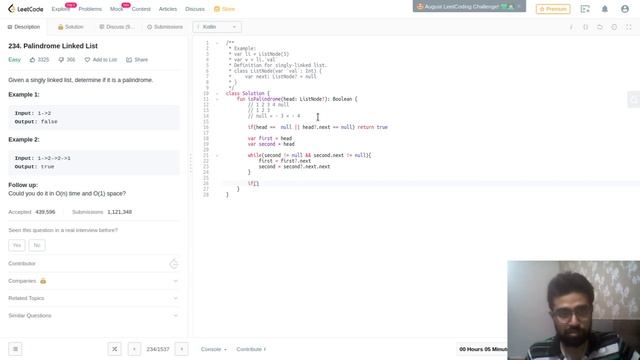Screen dimensions: 640x360
Task: Open editor settings gear icon
Action: [614, 27]
